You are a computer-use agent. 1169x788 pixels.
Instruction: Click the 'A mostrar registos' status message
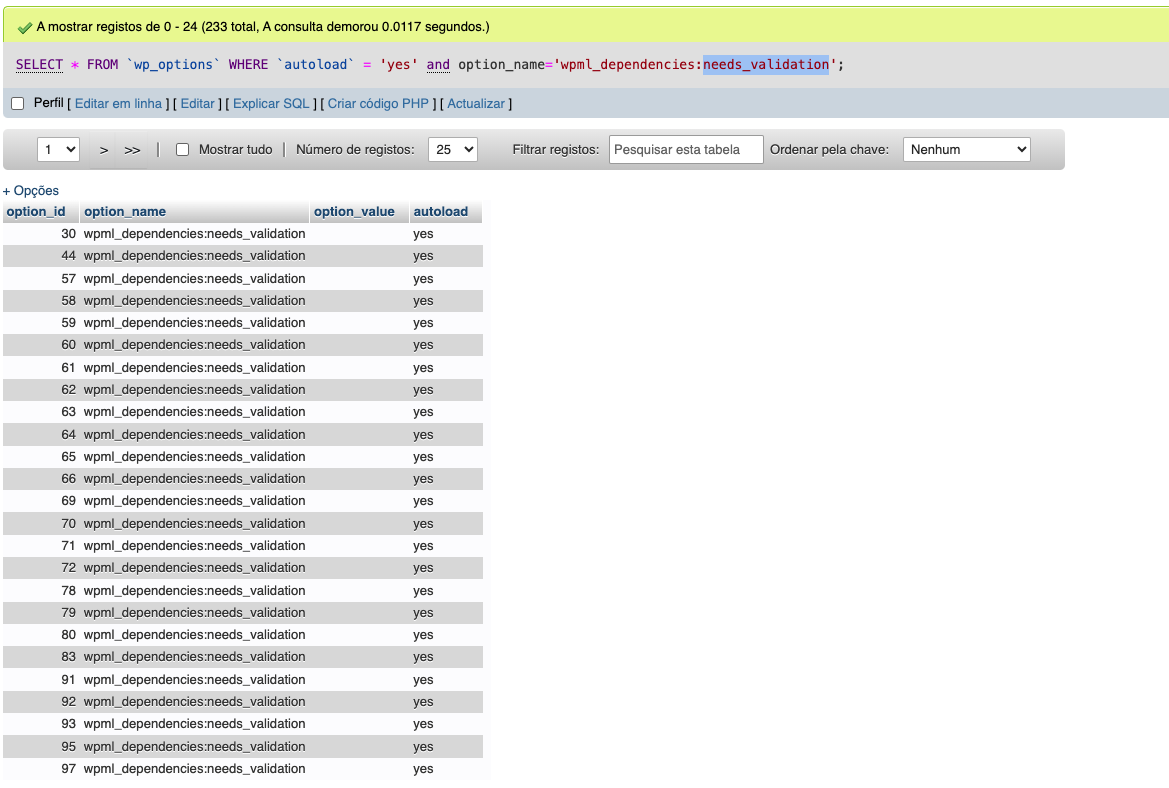coord(263,27)
